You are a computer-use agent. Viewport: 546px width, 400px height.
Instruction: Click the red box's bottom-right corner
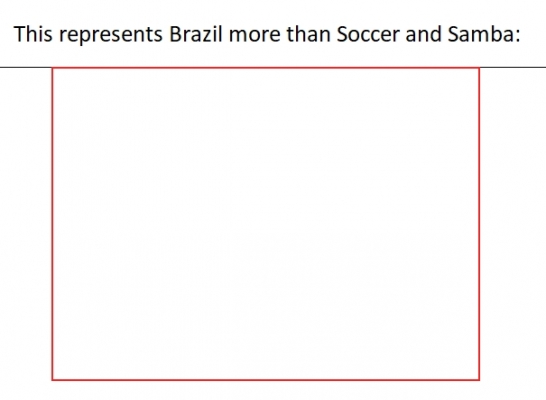(479, 379)
